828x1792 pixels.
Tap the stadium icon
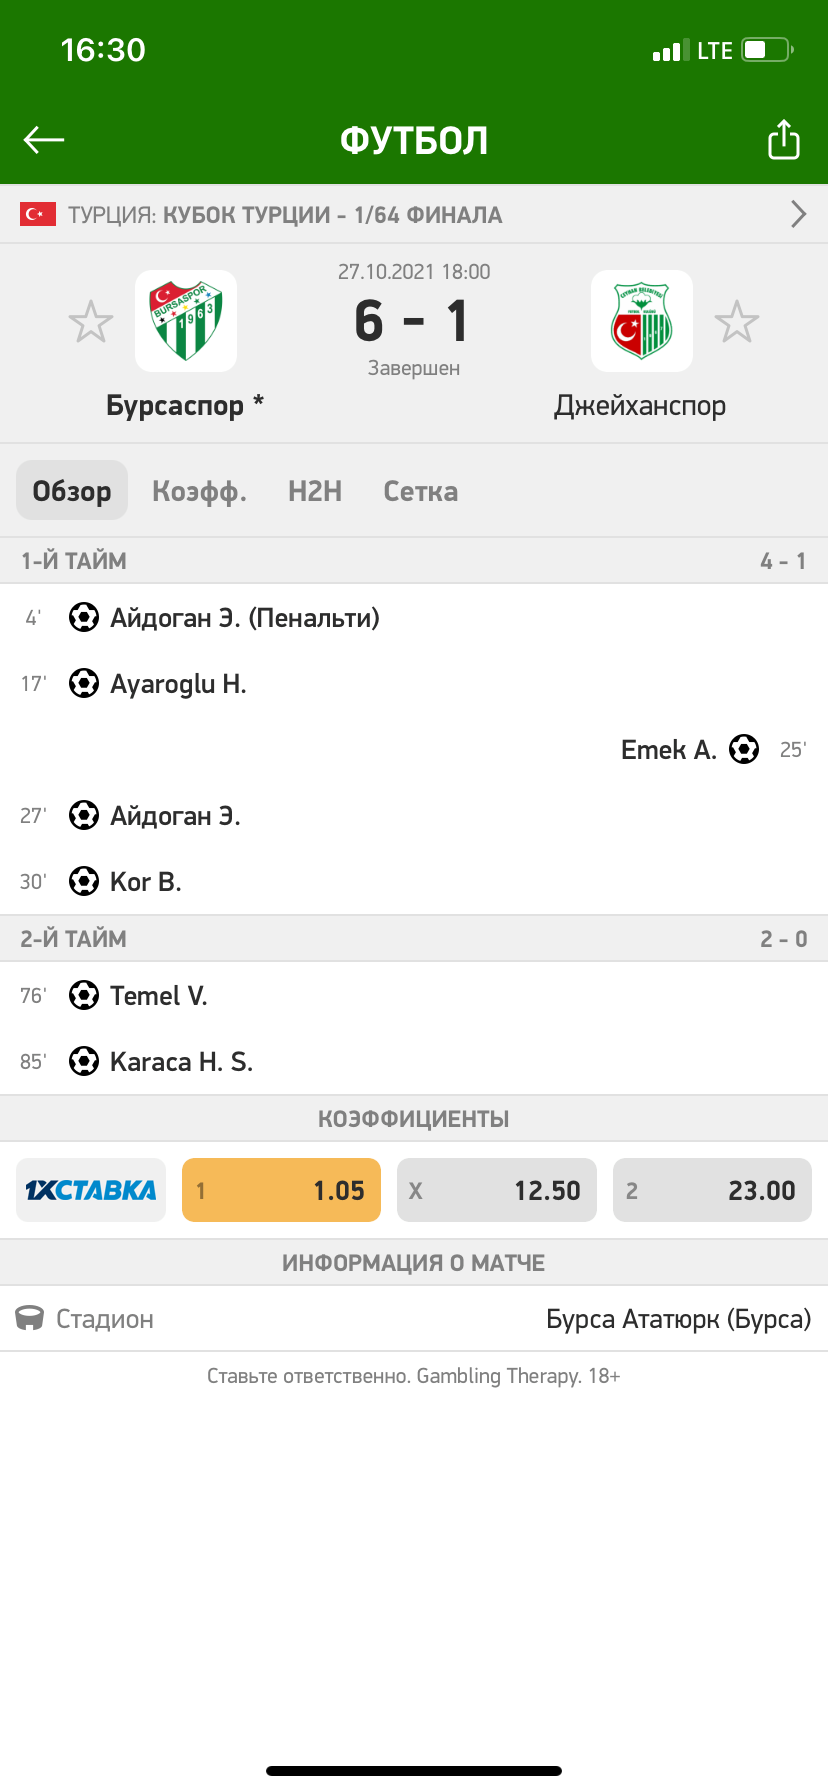(x=30, y=1319)
